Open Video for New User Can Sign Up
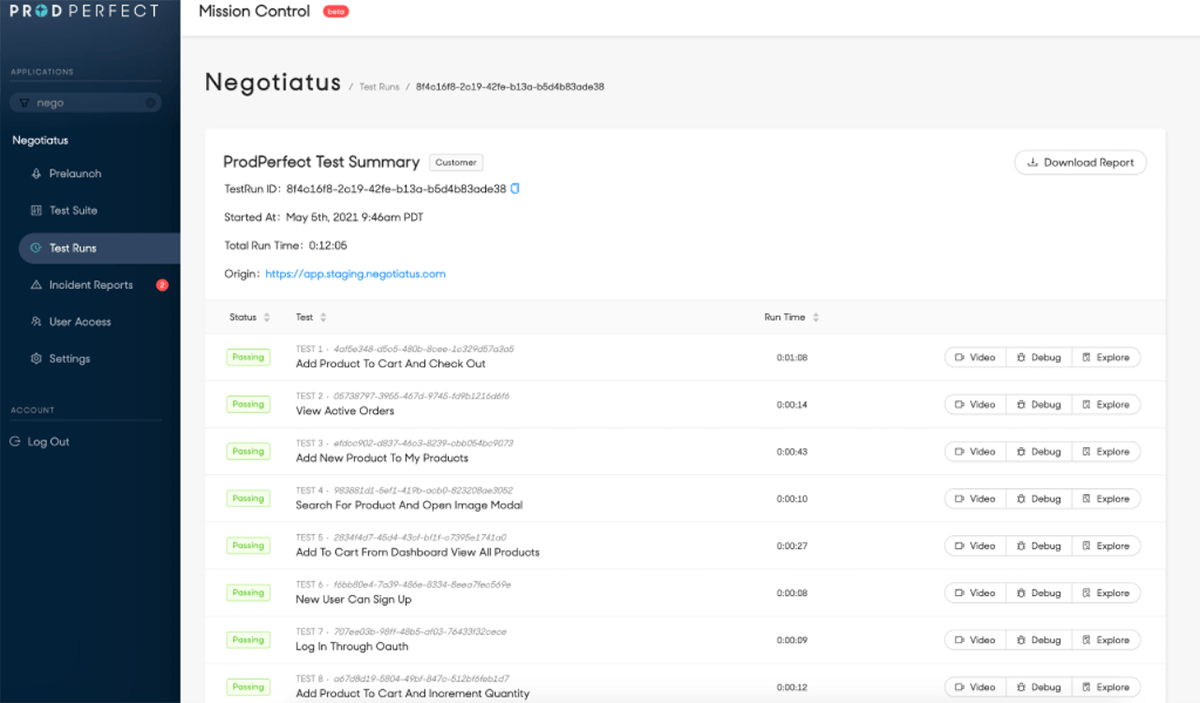This screenshot has height=703, width=1200. pyautogui.click(x=975, y=593)
